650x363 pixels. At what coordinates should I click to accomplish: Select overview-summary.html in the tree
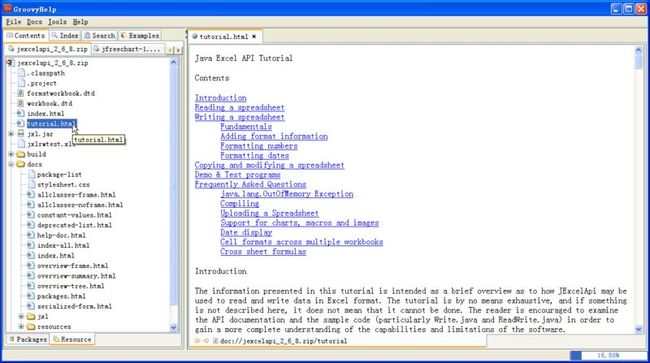point(76,276)
